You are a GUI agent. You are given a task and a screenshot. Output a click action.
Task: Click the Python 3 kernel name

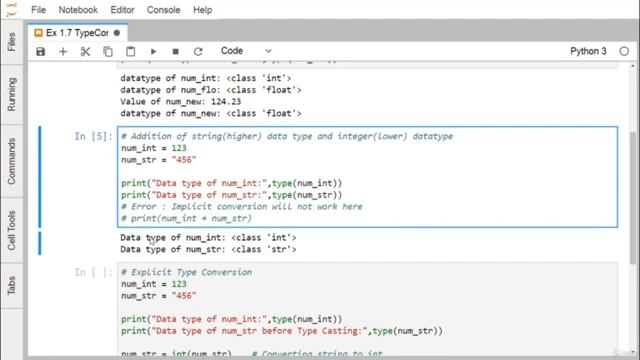coord(588,51)
